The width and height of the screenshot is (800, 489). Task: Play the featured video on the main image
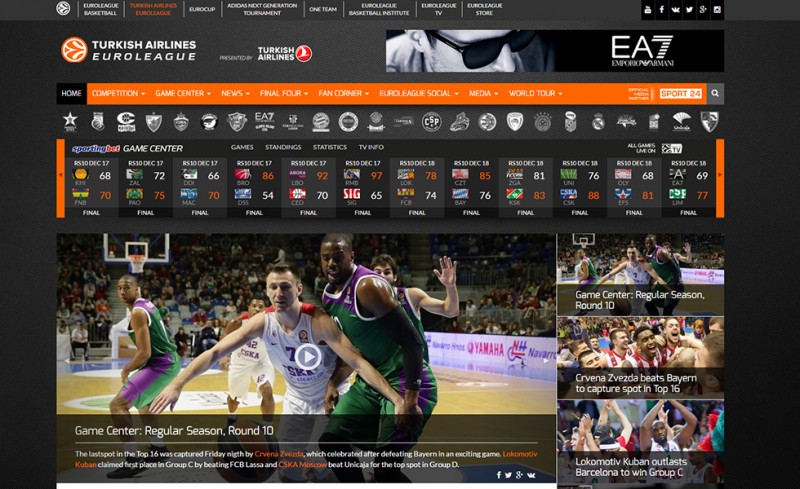click(x=307, y=357)
